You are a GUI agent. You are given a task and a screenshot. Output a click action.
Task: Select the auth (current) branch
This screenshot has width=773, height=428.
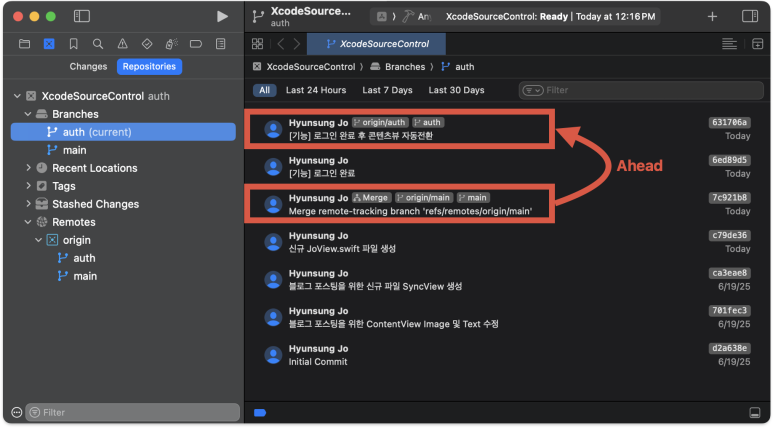point(123,132)
